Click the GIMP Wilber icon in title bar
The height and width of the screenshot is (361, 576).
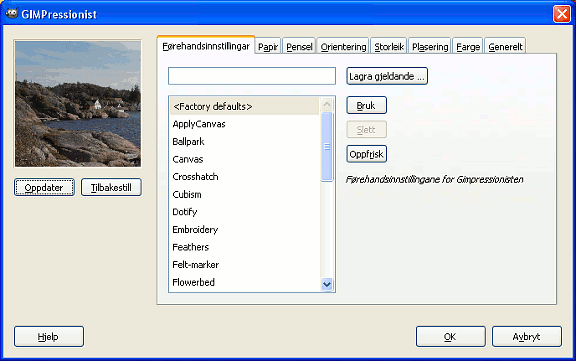12,14
